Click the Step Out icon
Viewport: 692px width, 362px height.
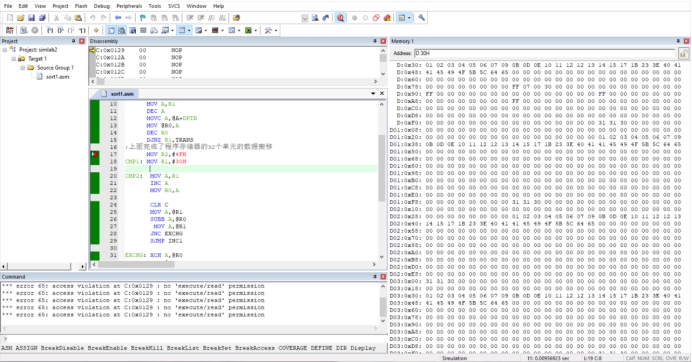coord(71,30)
